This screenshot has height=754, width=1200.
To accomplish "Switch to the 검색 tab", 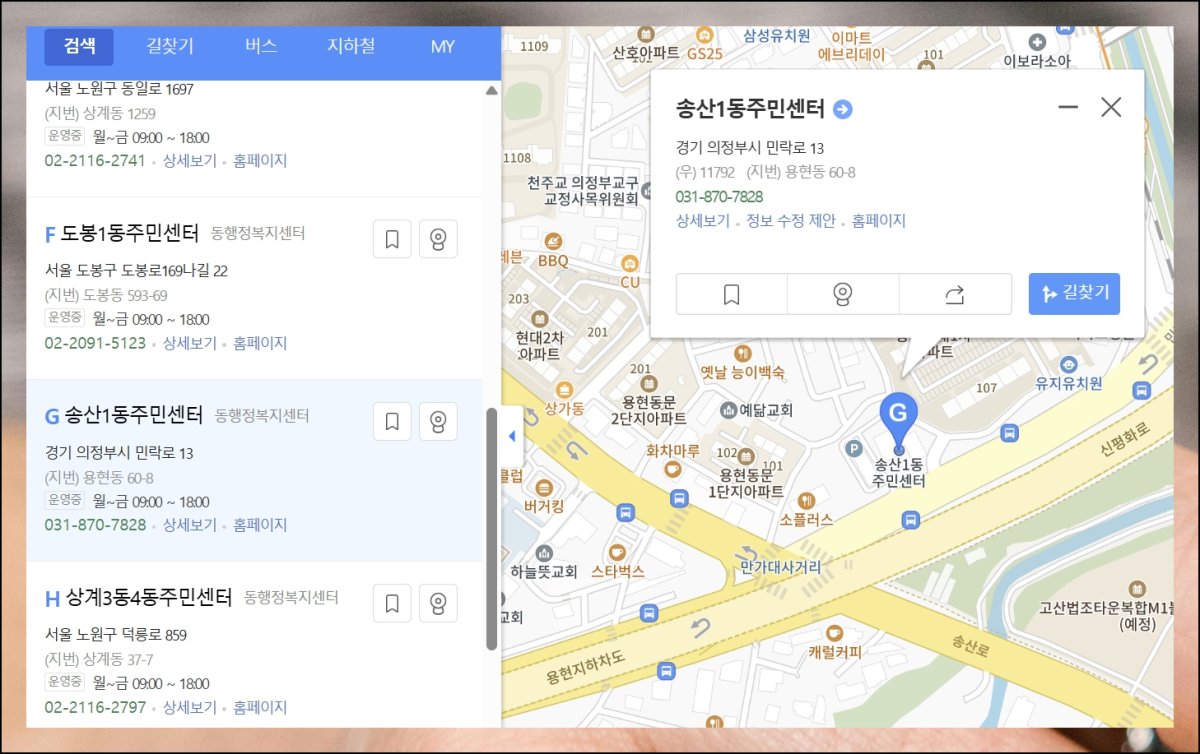I will 79,46.
